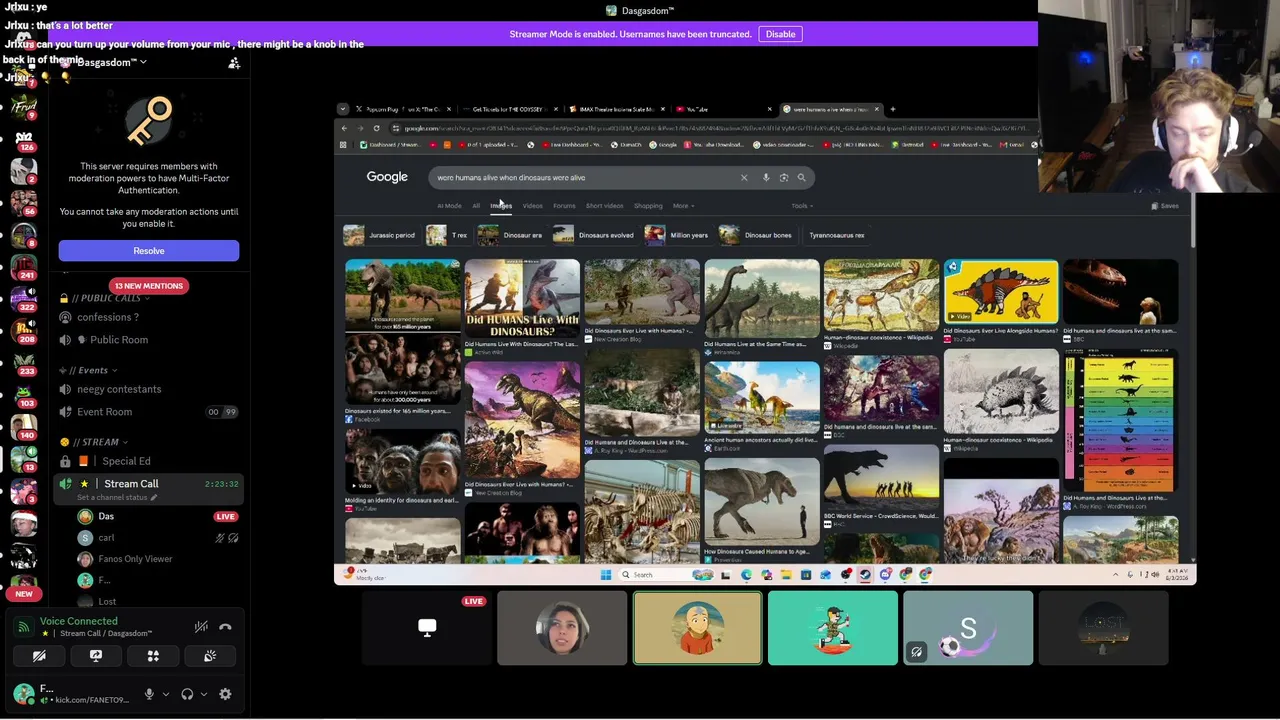
Task: Disconnect from the voice call
Action: point(225,627)
